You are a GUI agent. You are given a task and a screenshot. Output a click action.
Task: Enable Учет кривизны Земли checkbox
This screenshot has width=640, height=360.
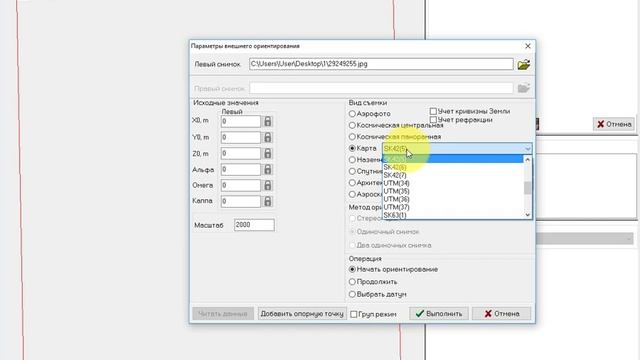coord(433,111)
